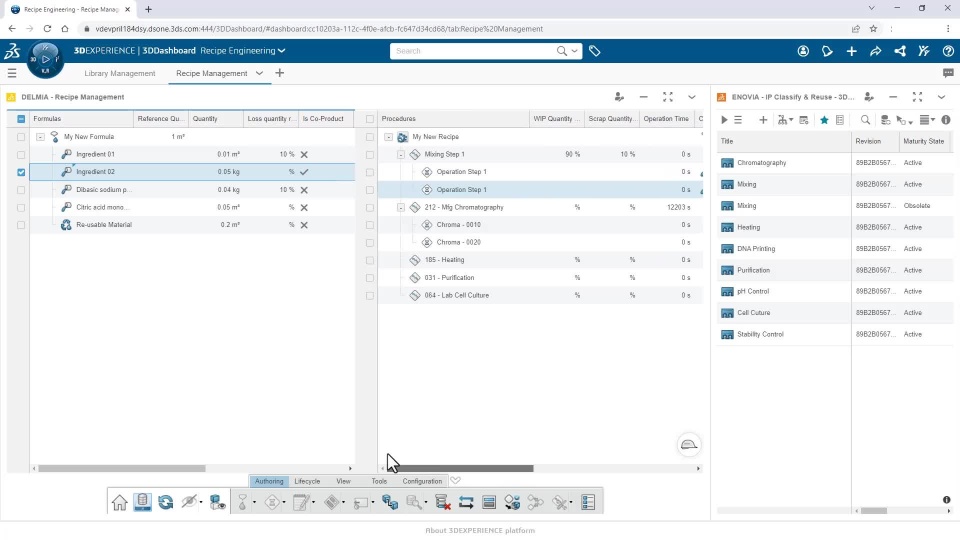This screenshot has width=960, height=540.
Task: Focus the top Search input field
Action: coord(474,51)
